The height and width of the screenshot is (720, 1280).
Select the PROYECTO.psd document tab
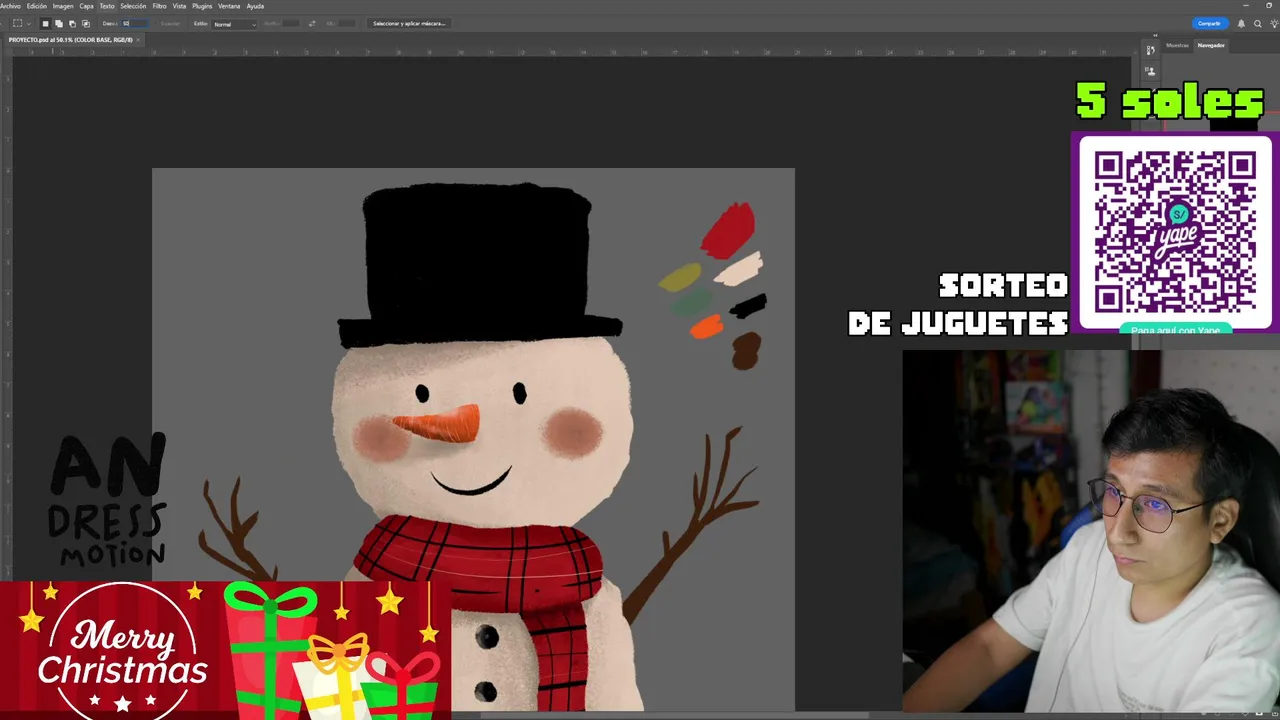click(x=70, y=39)
